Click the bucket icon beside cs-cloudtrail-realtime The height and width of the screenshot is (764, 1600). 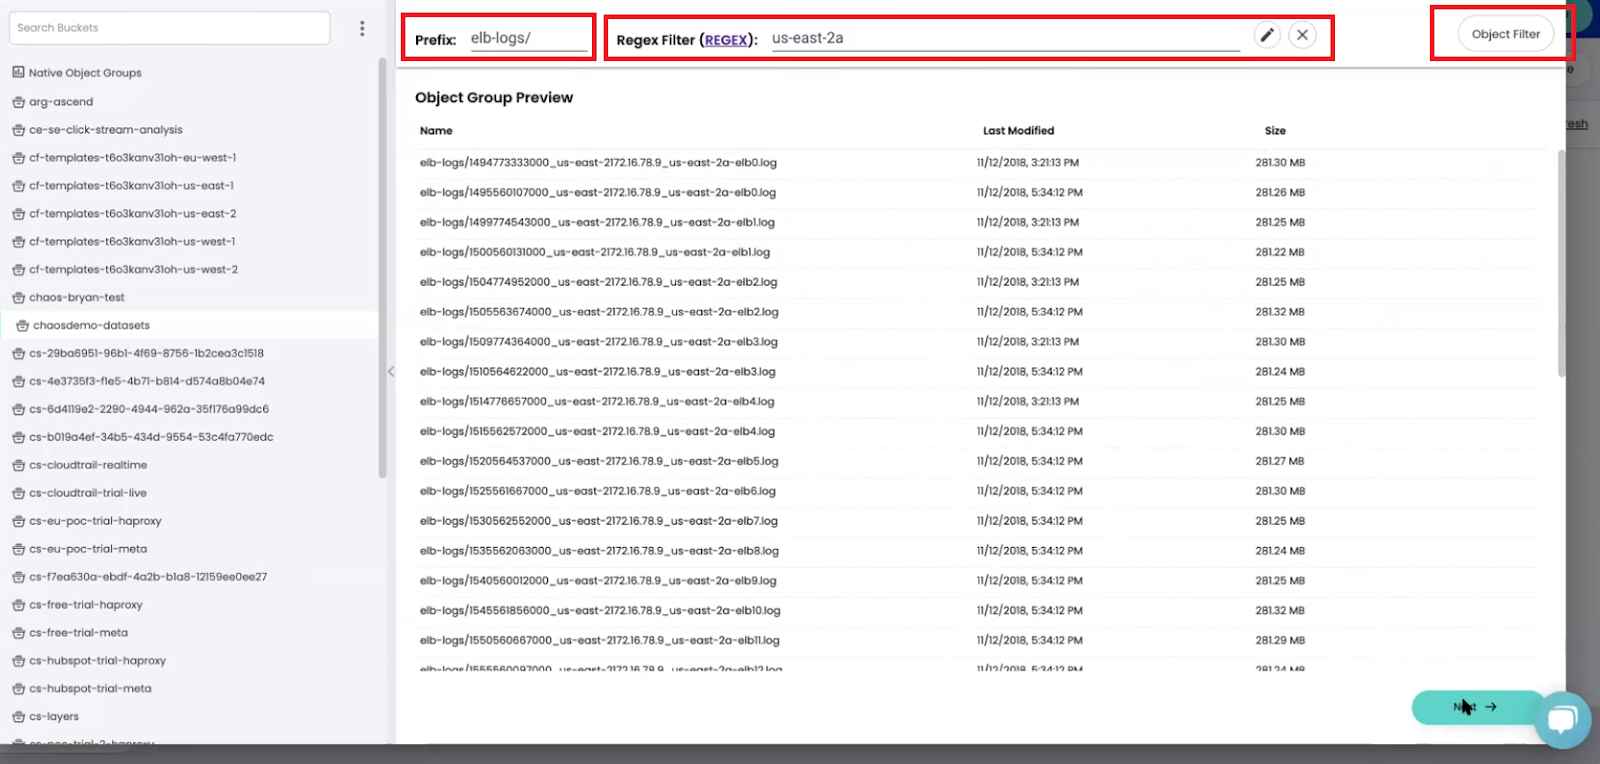click(18, 465)
